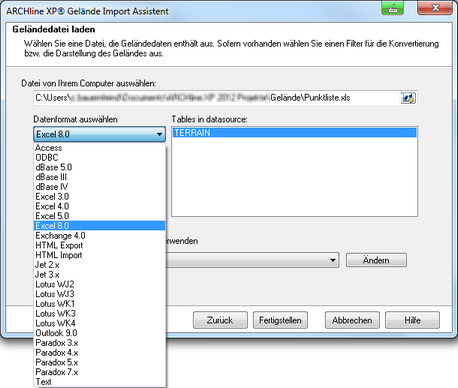Cancel the wizard with Abbrechen
This screenshot has height=388, width=458.
pyautogui.click(x=352, y=320)
